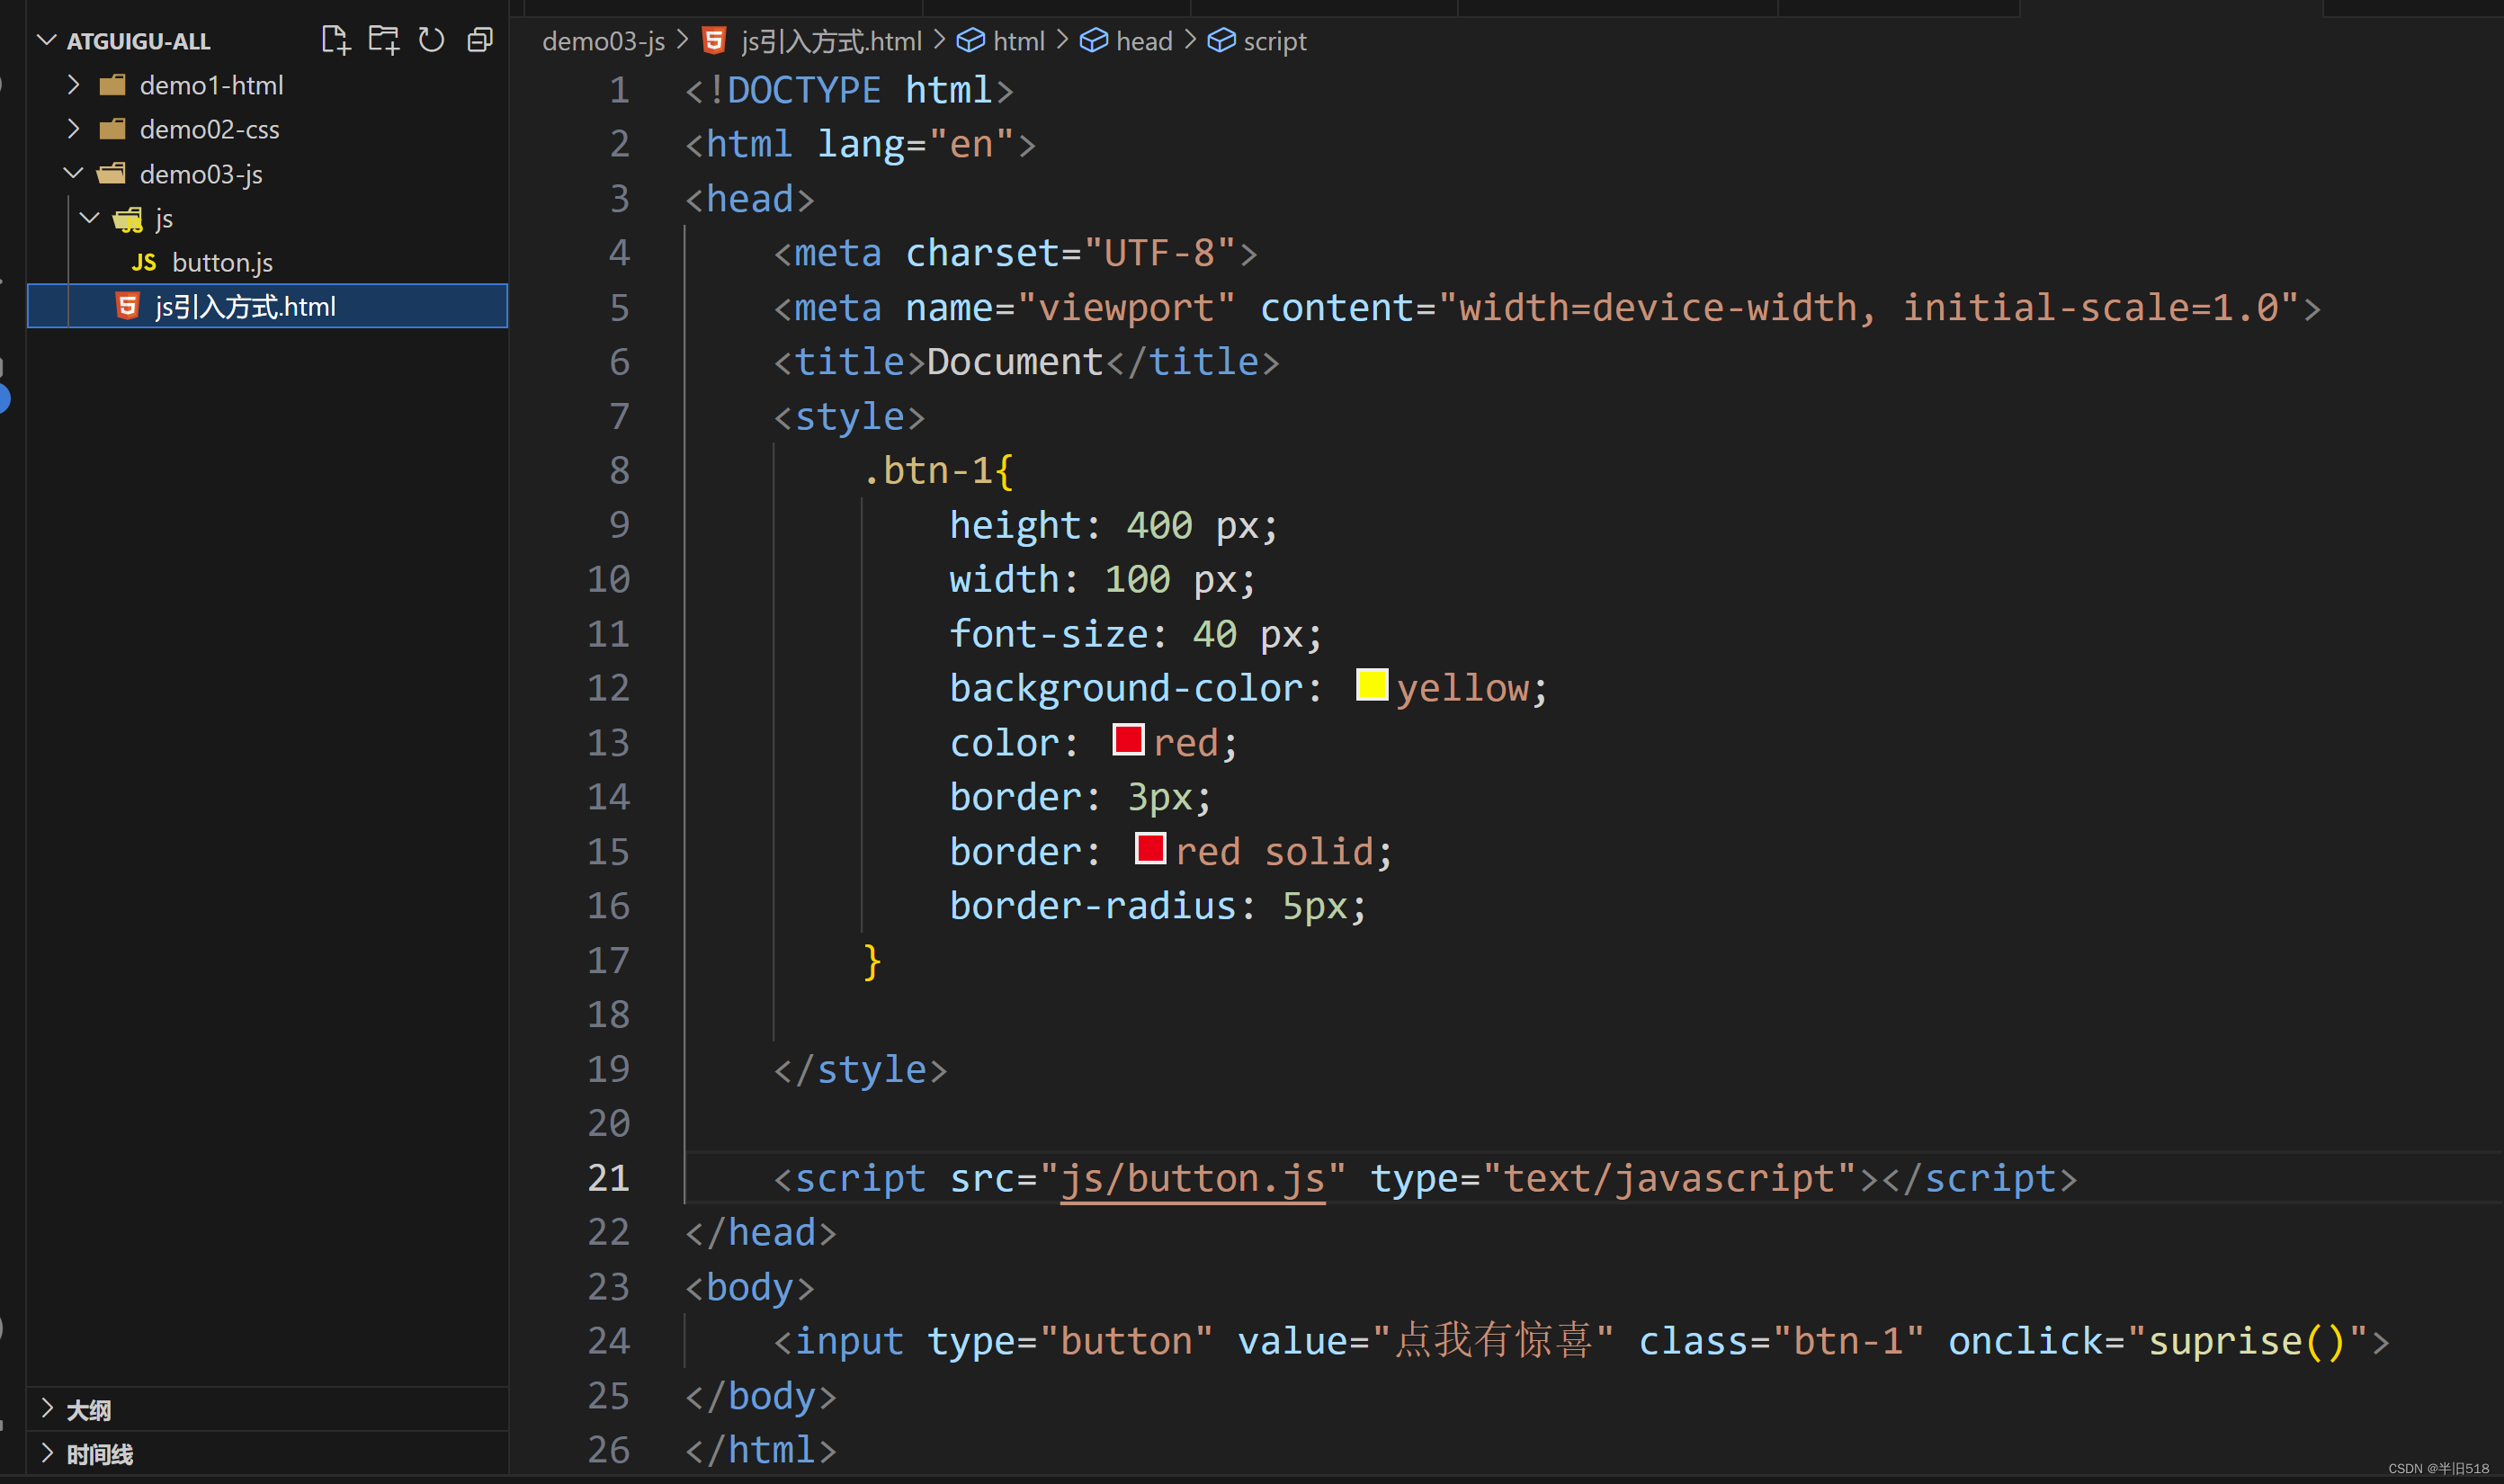Click the "</body>" closing tag

point(760,1395)
